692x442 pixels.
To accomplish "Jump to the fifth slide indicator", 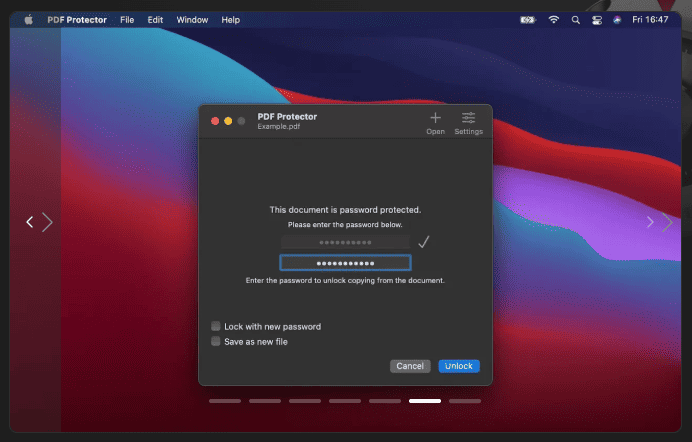I will (385, 401).
